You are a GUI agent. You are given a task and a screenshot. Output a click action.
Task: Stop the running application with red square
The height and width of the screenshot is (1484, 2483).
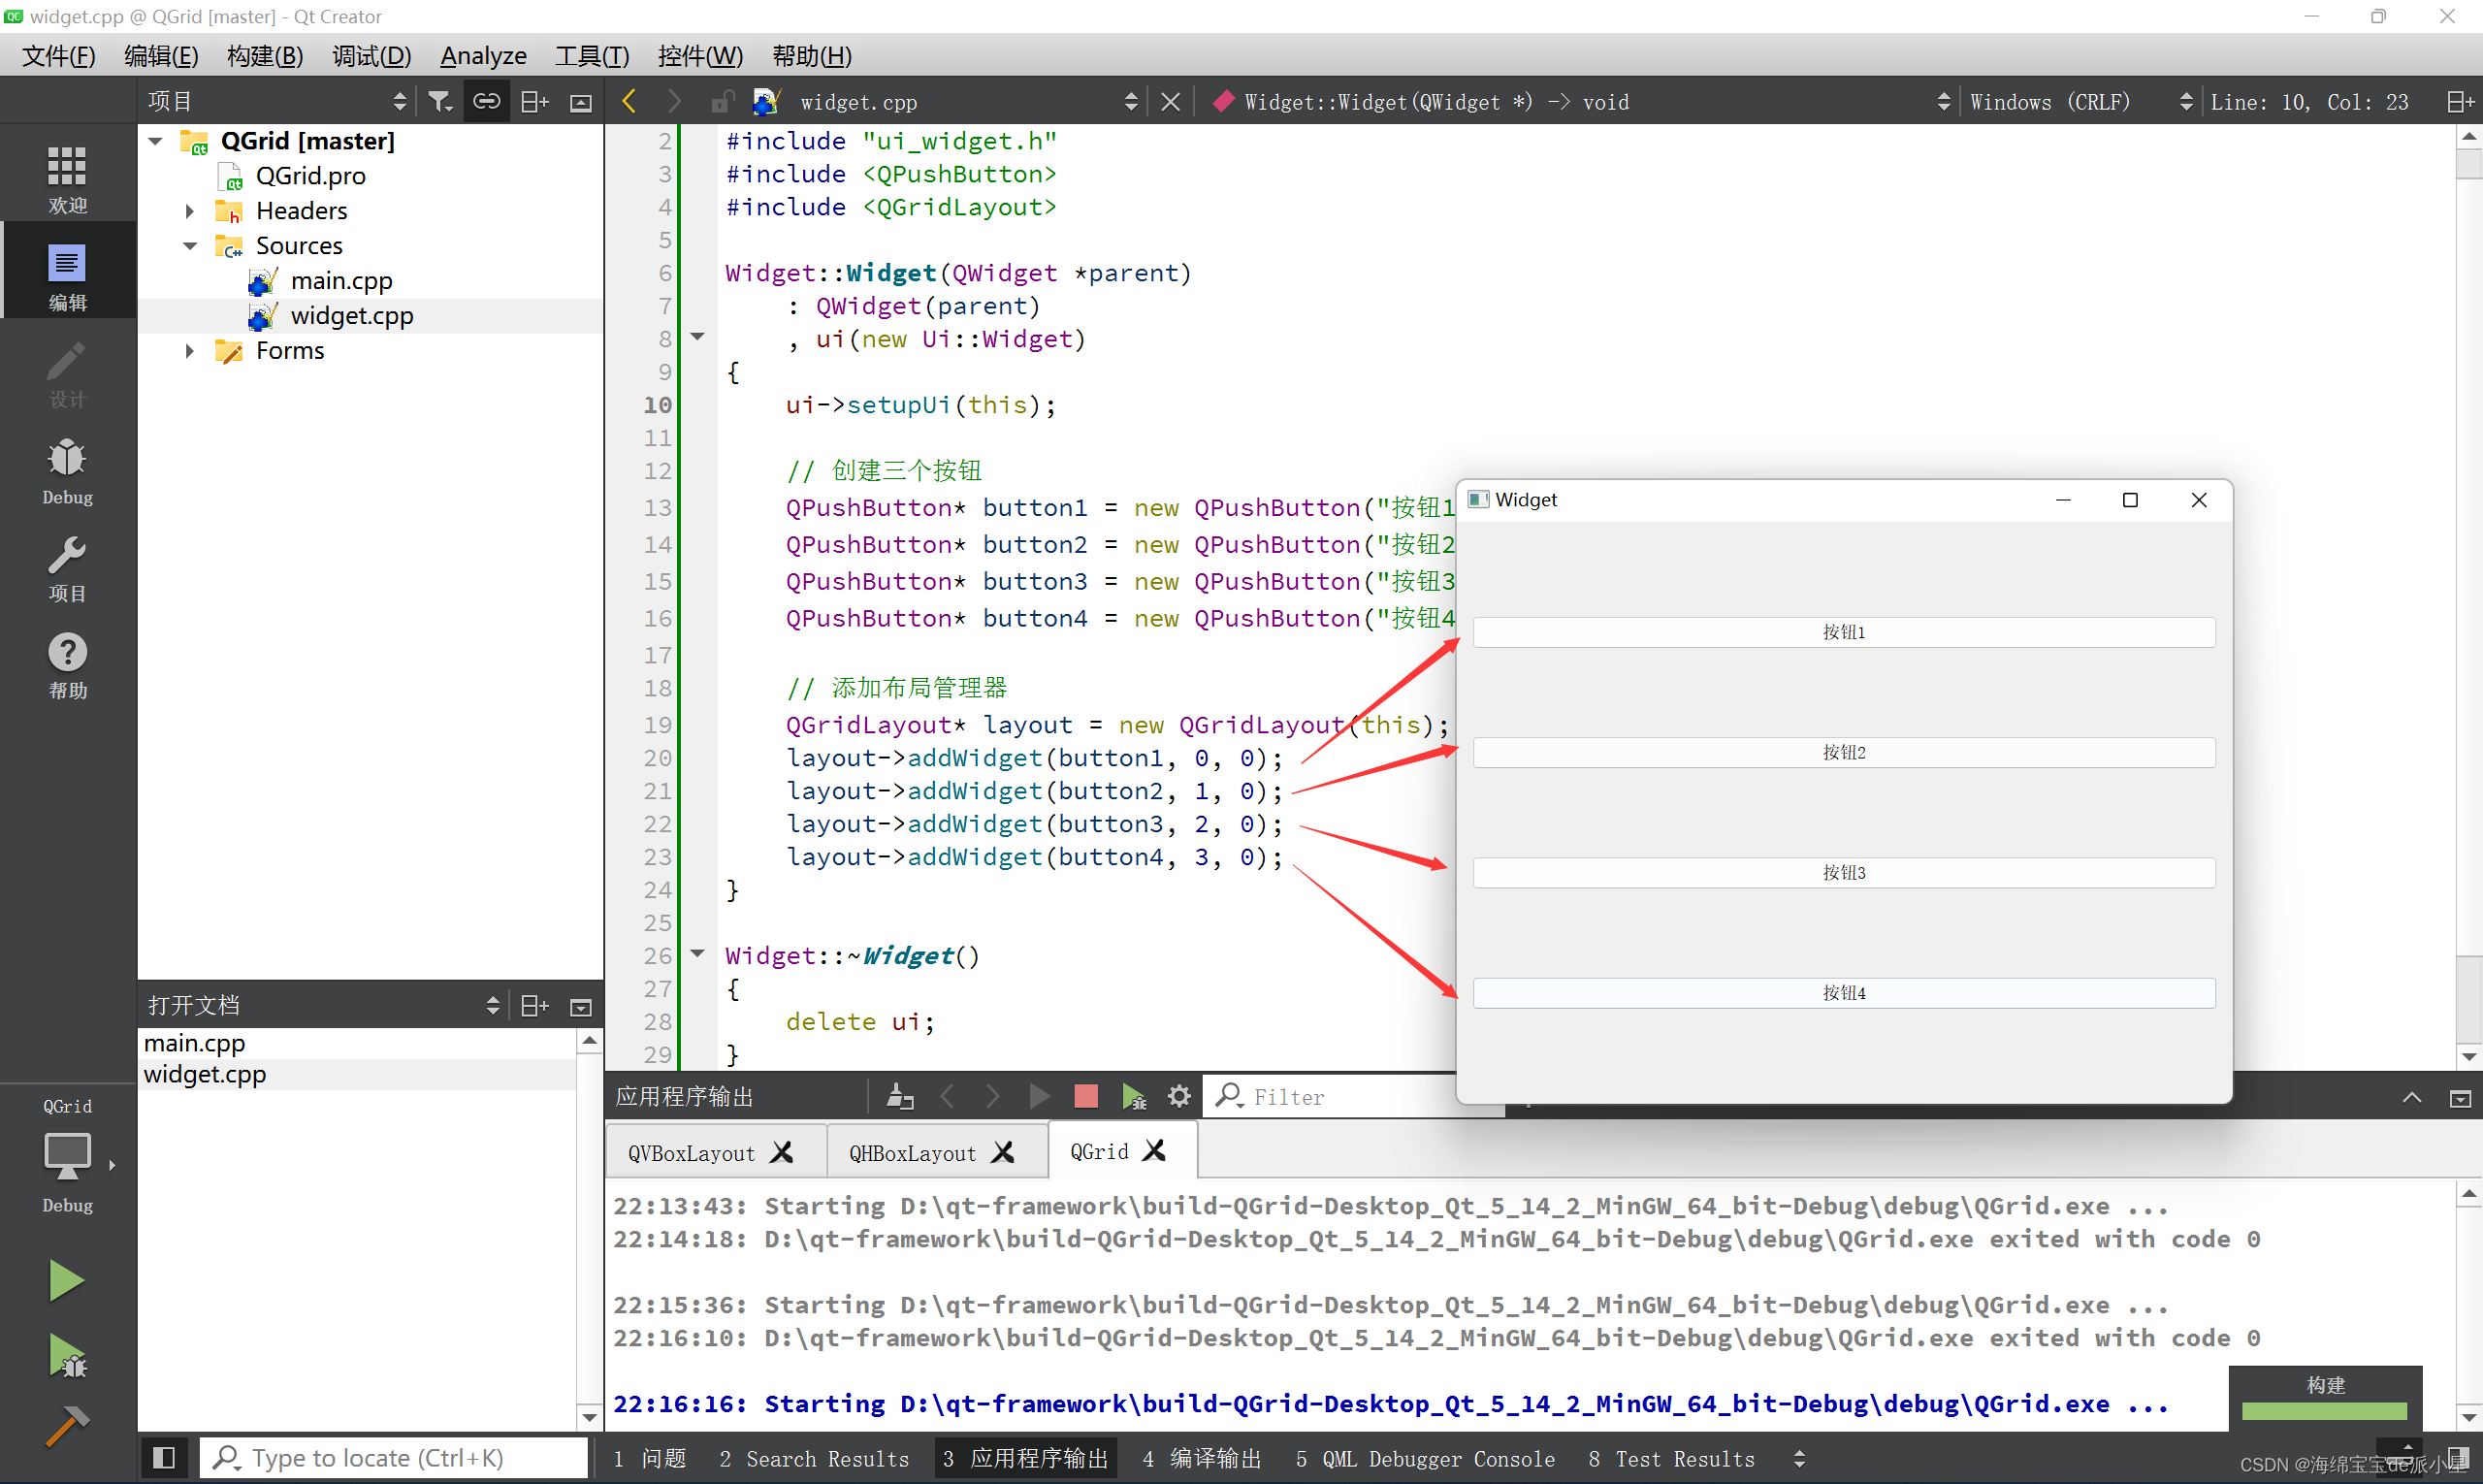(1086, 1096)
